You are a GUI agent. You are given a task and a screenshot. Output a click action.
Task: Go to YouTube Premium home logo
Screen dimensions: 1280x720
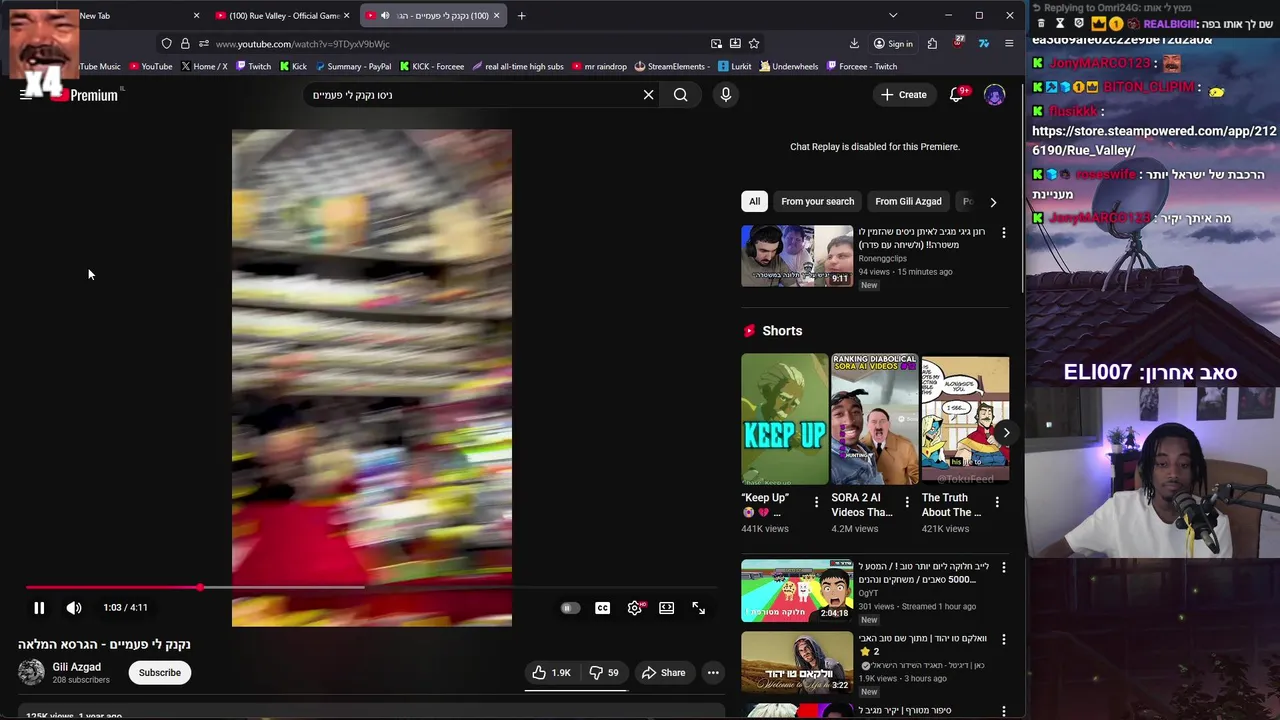click(85, 95)
